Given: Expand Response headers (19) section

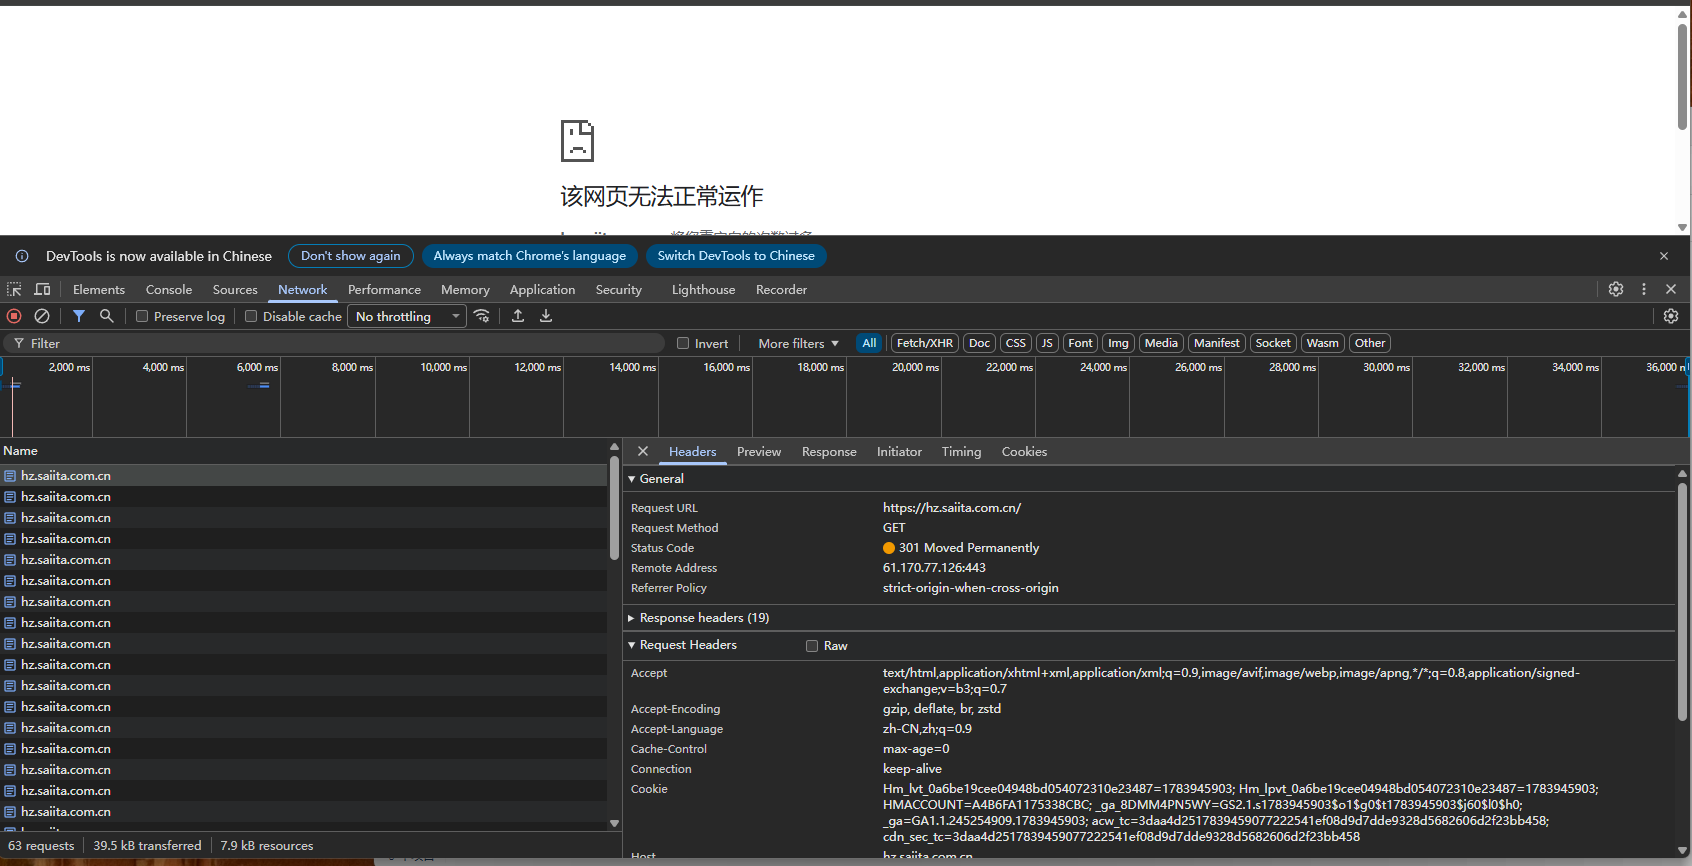Looking at the screenshot, I should click(x=698, y=618).
